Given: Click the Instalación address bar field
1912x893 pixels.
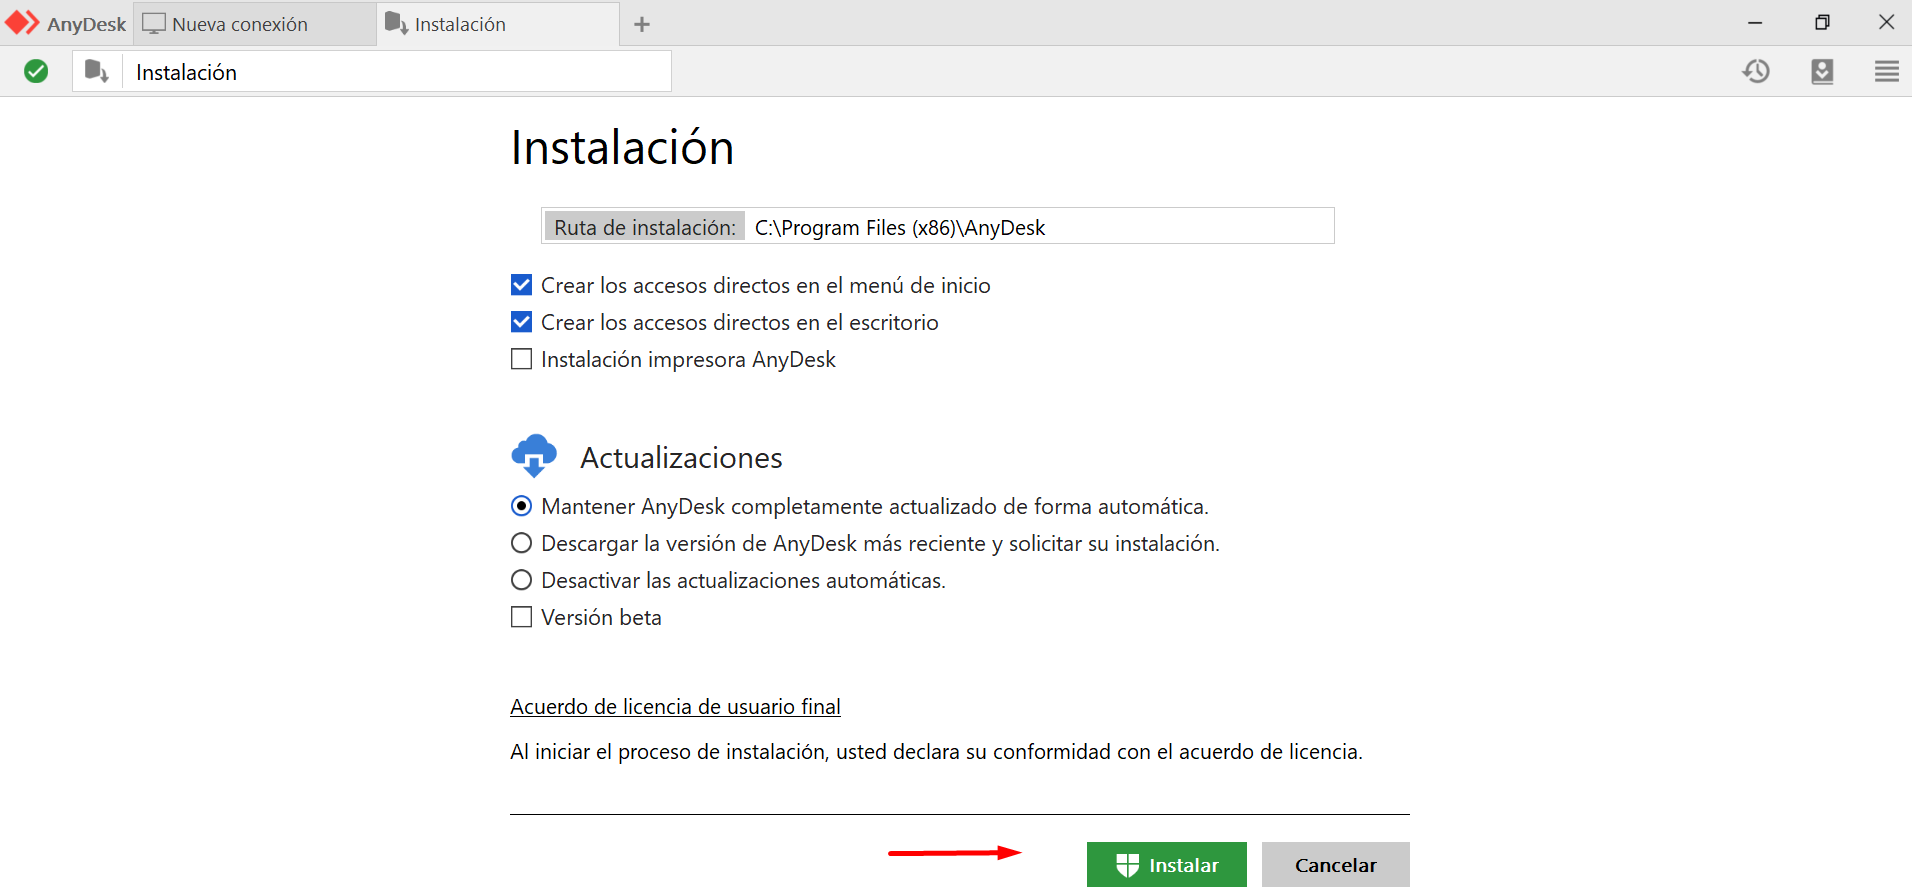Looking at the screenshot, I should pos(396,72).
